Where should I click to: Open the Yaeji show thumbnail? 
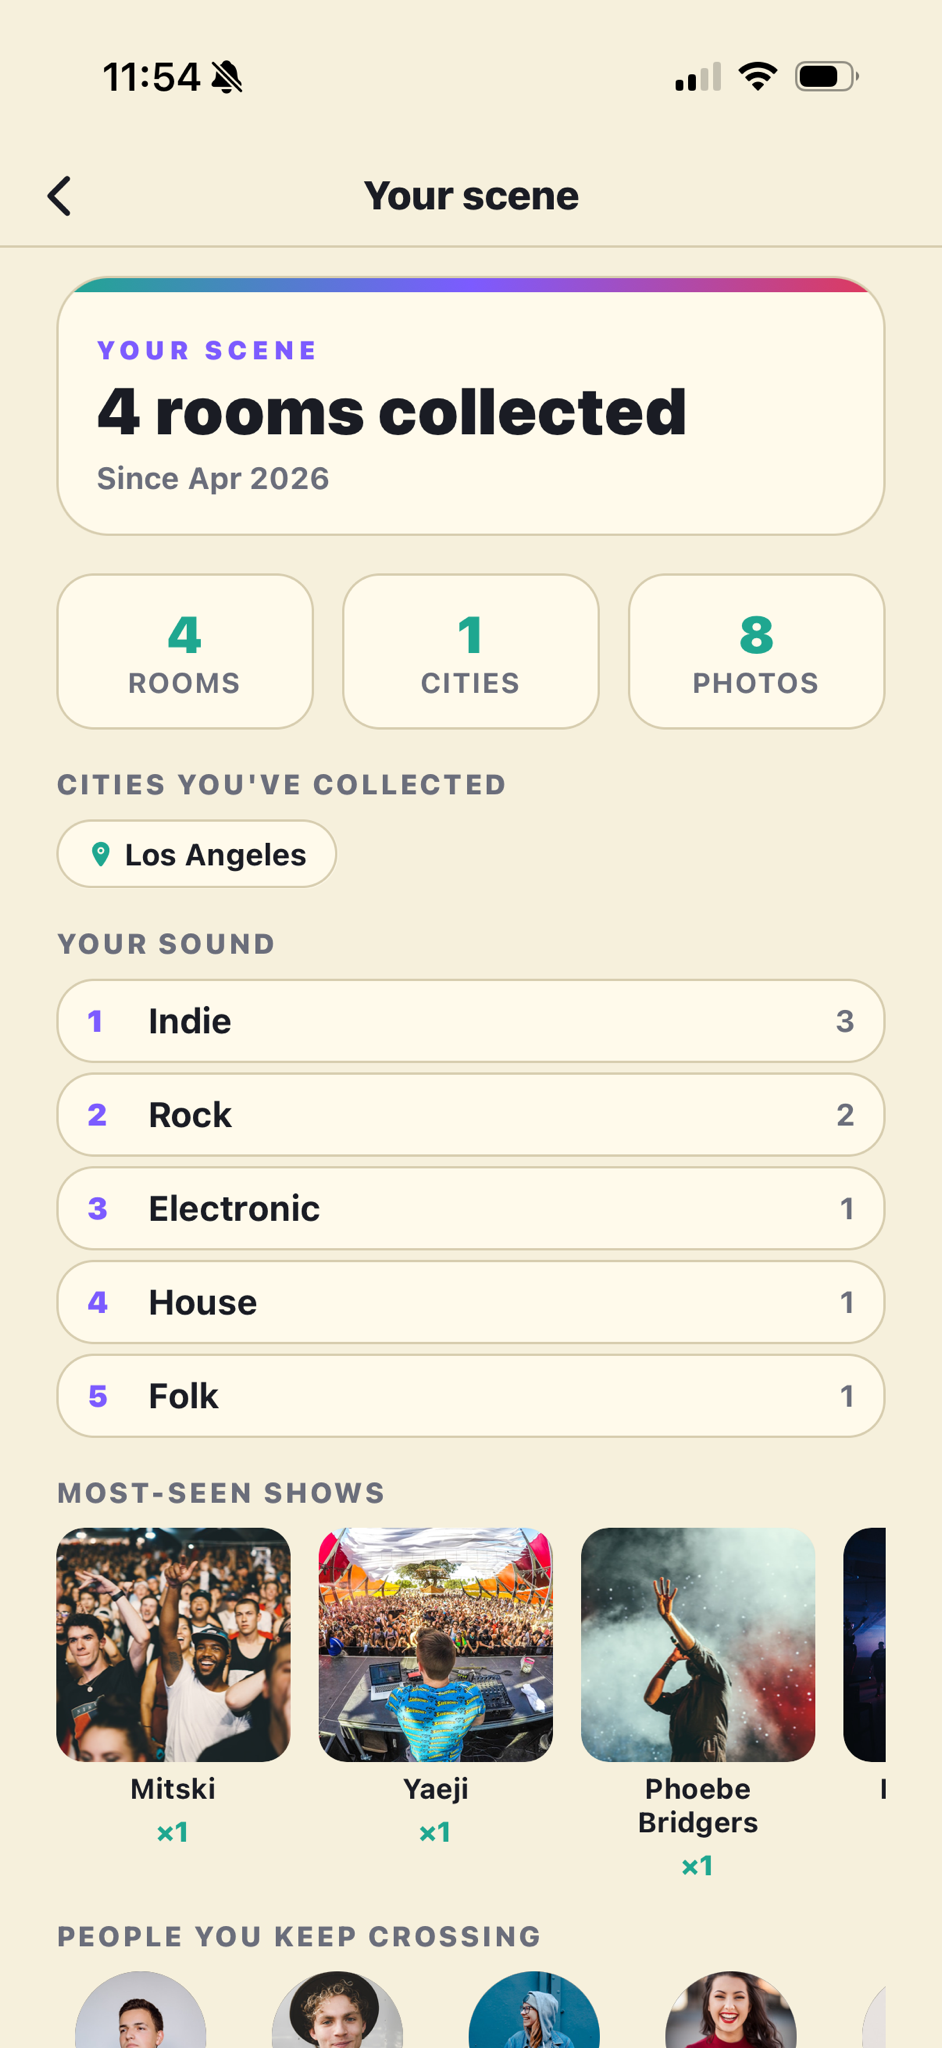point(436,1644)
